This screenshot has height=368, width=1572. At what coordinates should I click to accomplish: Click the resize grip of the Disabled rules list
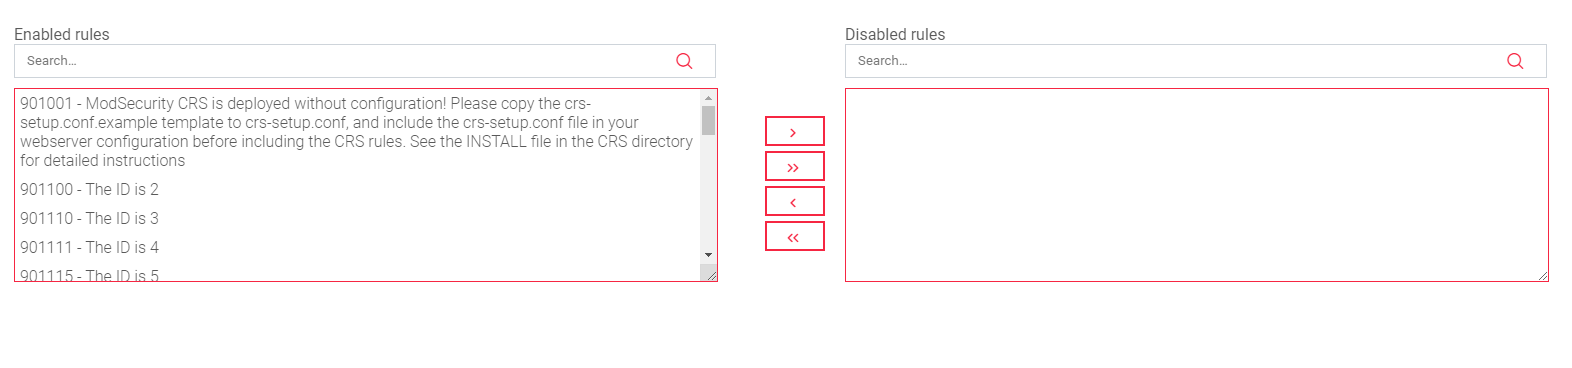(1542, 275)
